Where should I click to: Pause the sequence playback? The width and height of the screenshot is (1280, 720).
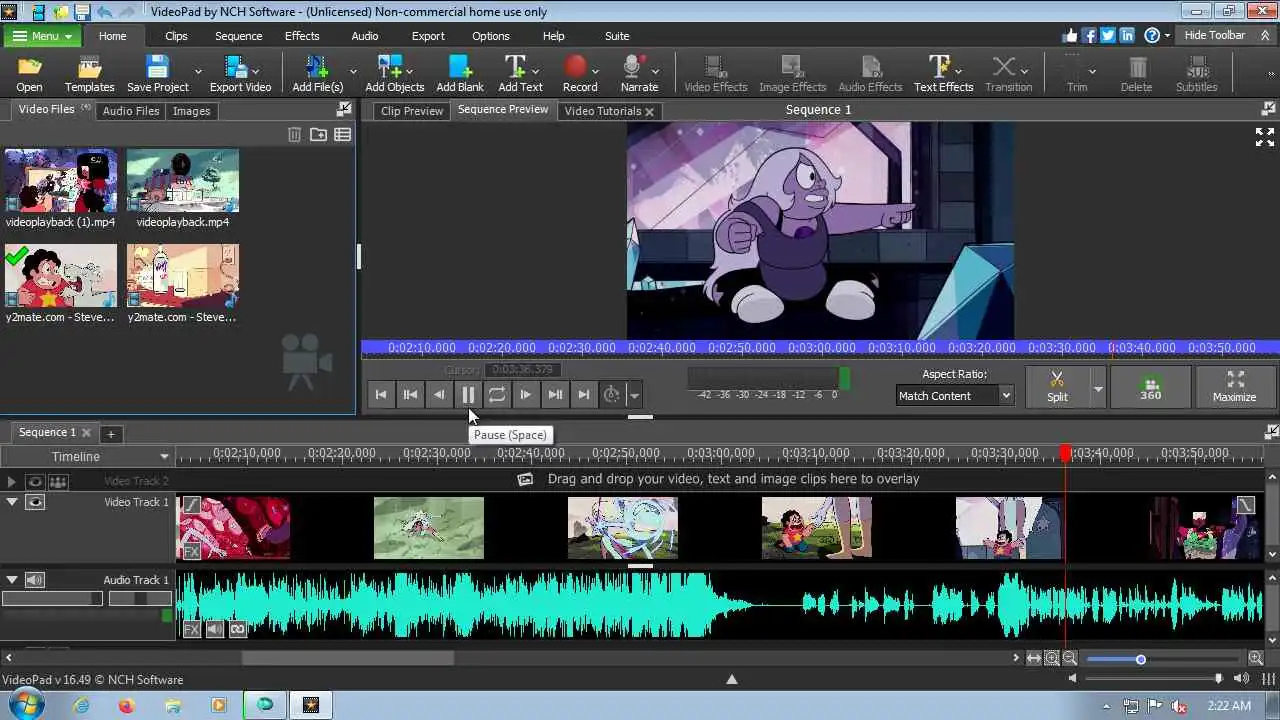[x=468, y=395]
